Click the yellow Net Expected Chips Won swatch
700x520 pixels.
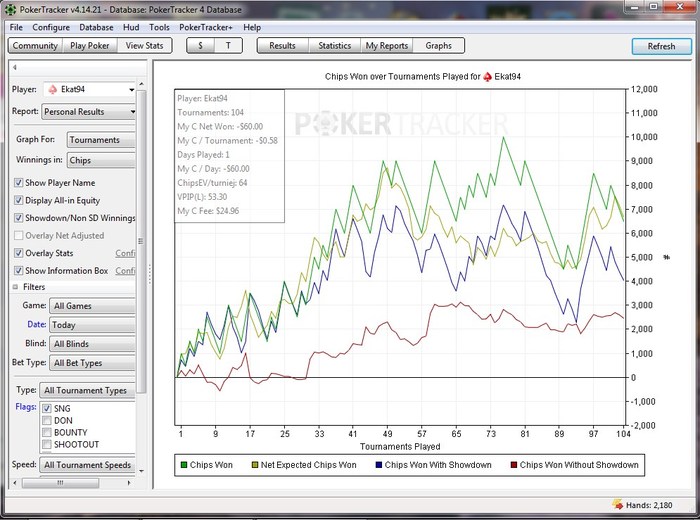(255, 465)
